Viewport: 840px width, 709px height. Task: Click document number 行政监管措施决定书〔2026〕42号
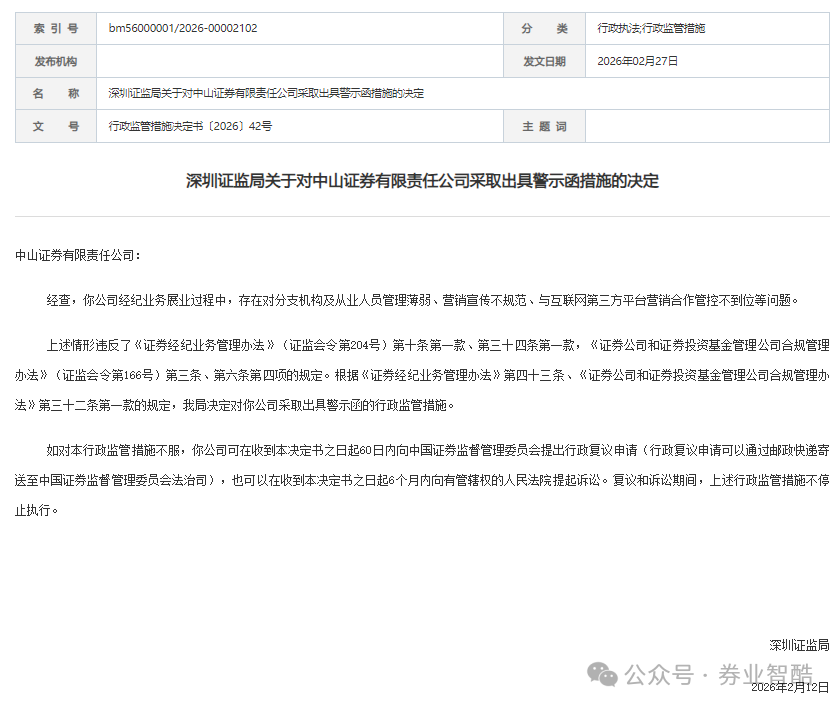click(190, 127)
